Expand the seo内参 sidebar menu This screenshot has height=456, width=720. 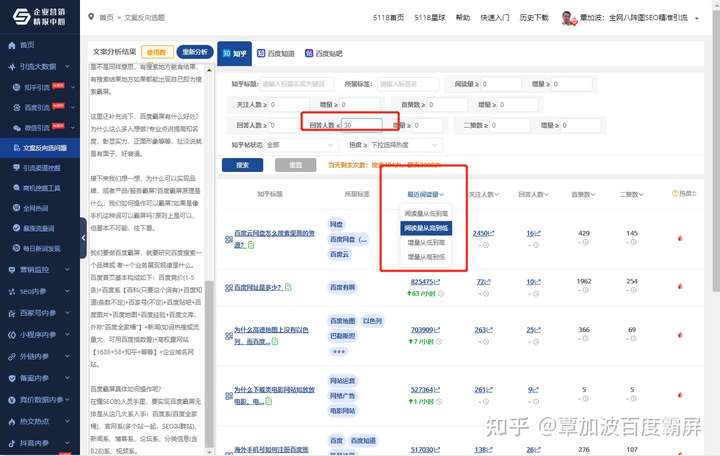[x=40, y=291]
